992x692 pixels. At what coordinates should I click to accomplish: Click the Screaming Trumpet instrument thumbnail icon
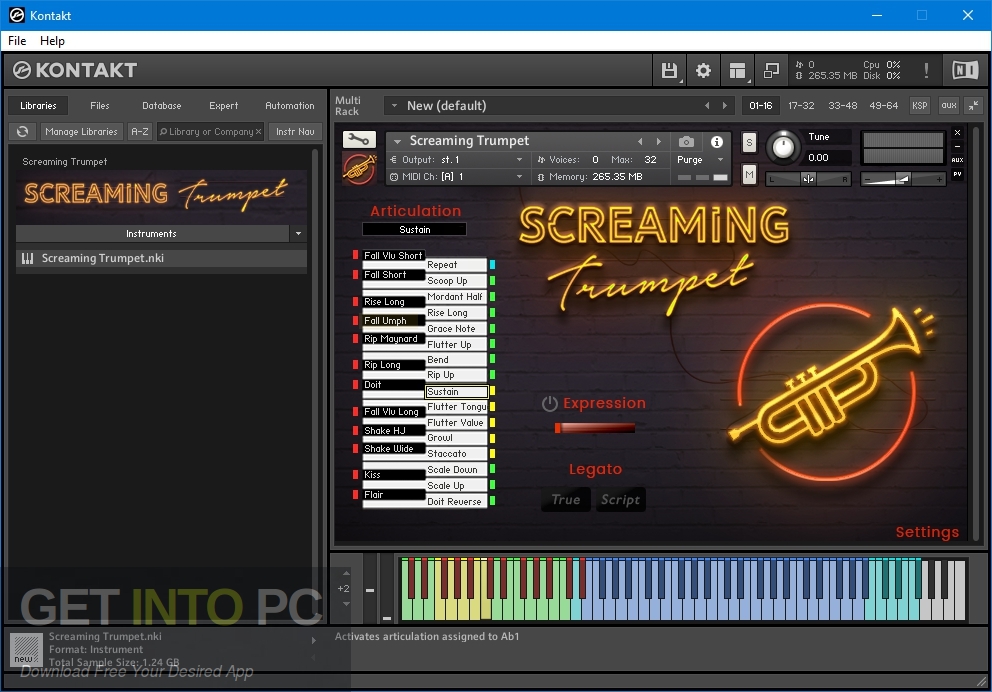(x=359, y=168)
